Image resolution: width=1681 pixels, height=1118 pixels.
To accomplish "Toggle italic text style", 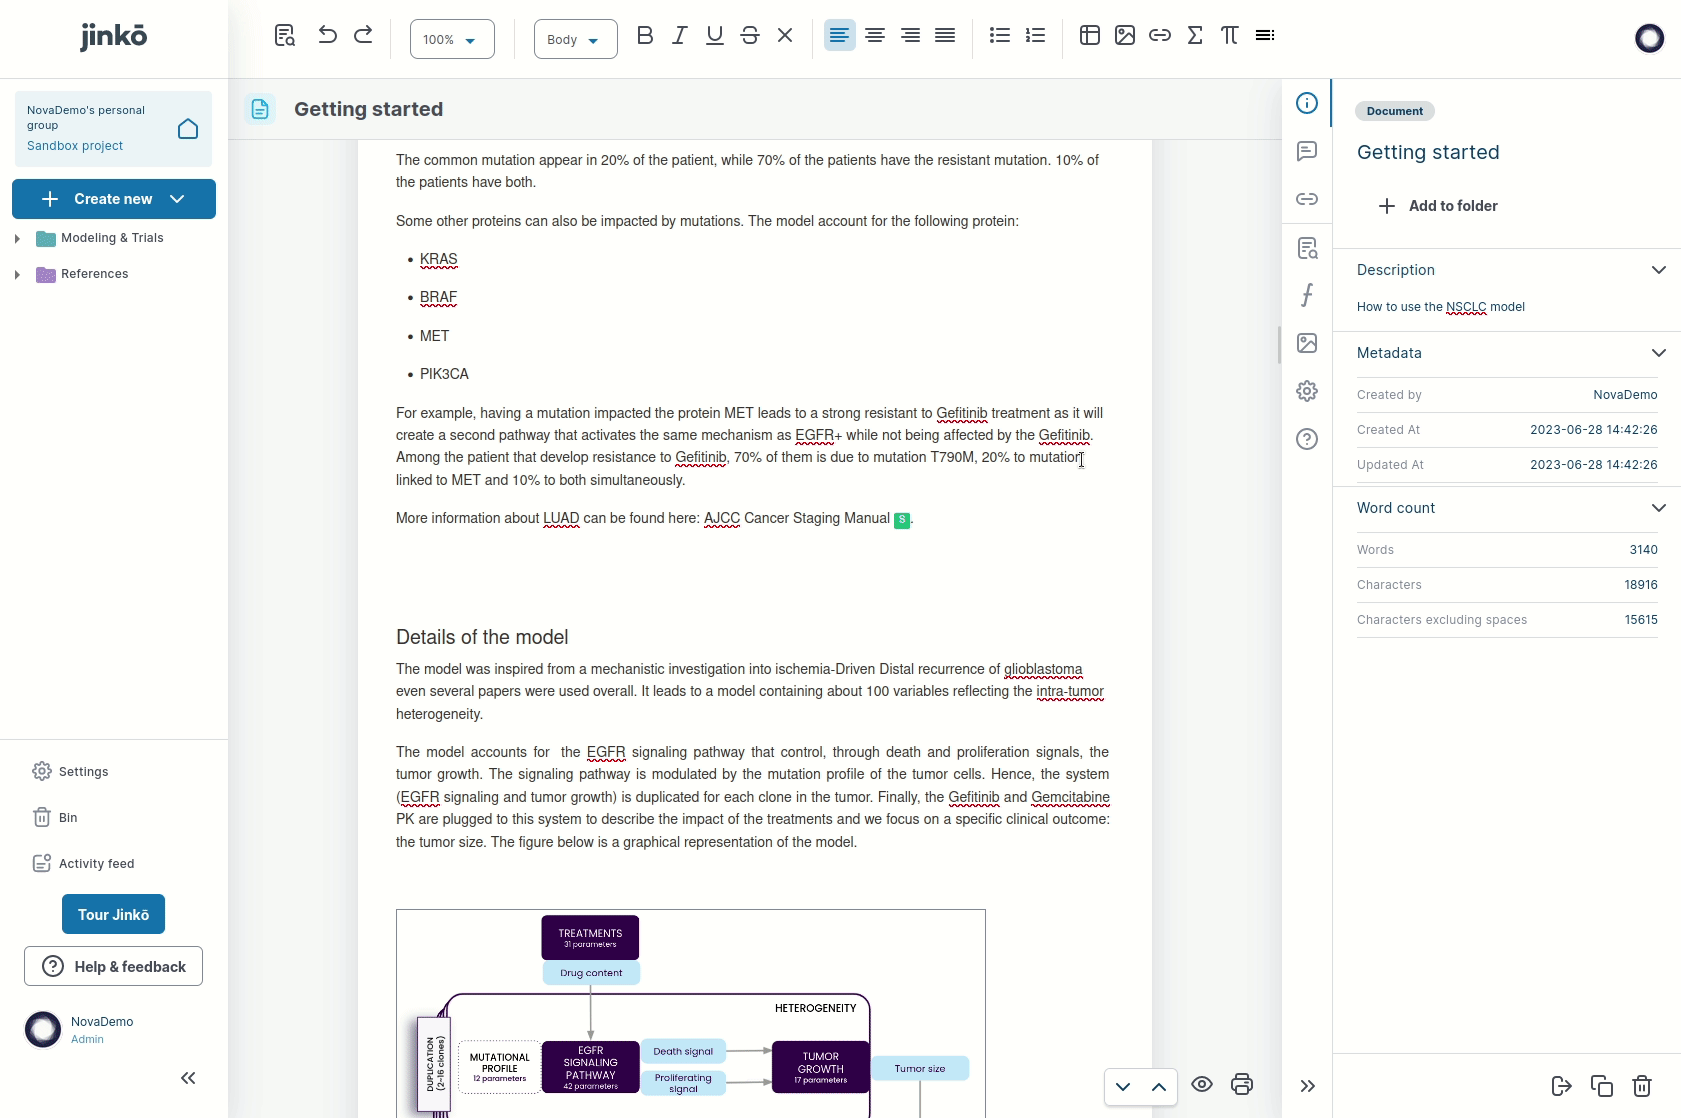I will point(680,36).
